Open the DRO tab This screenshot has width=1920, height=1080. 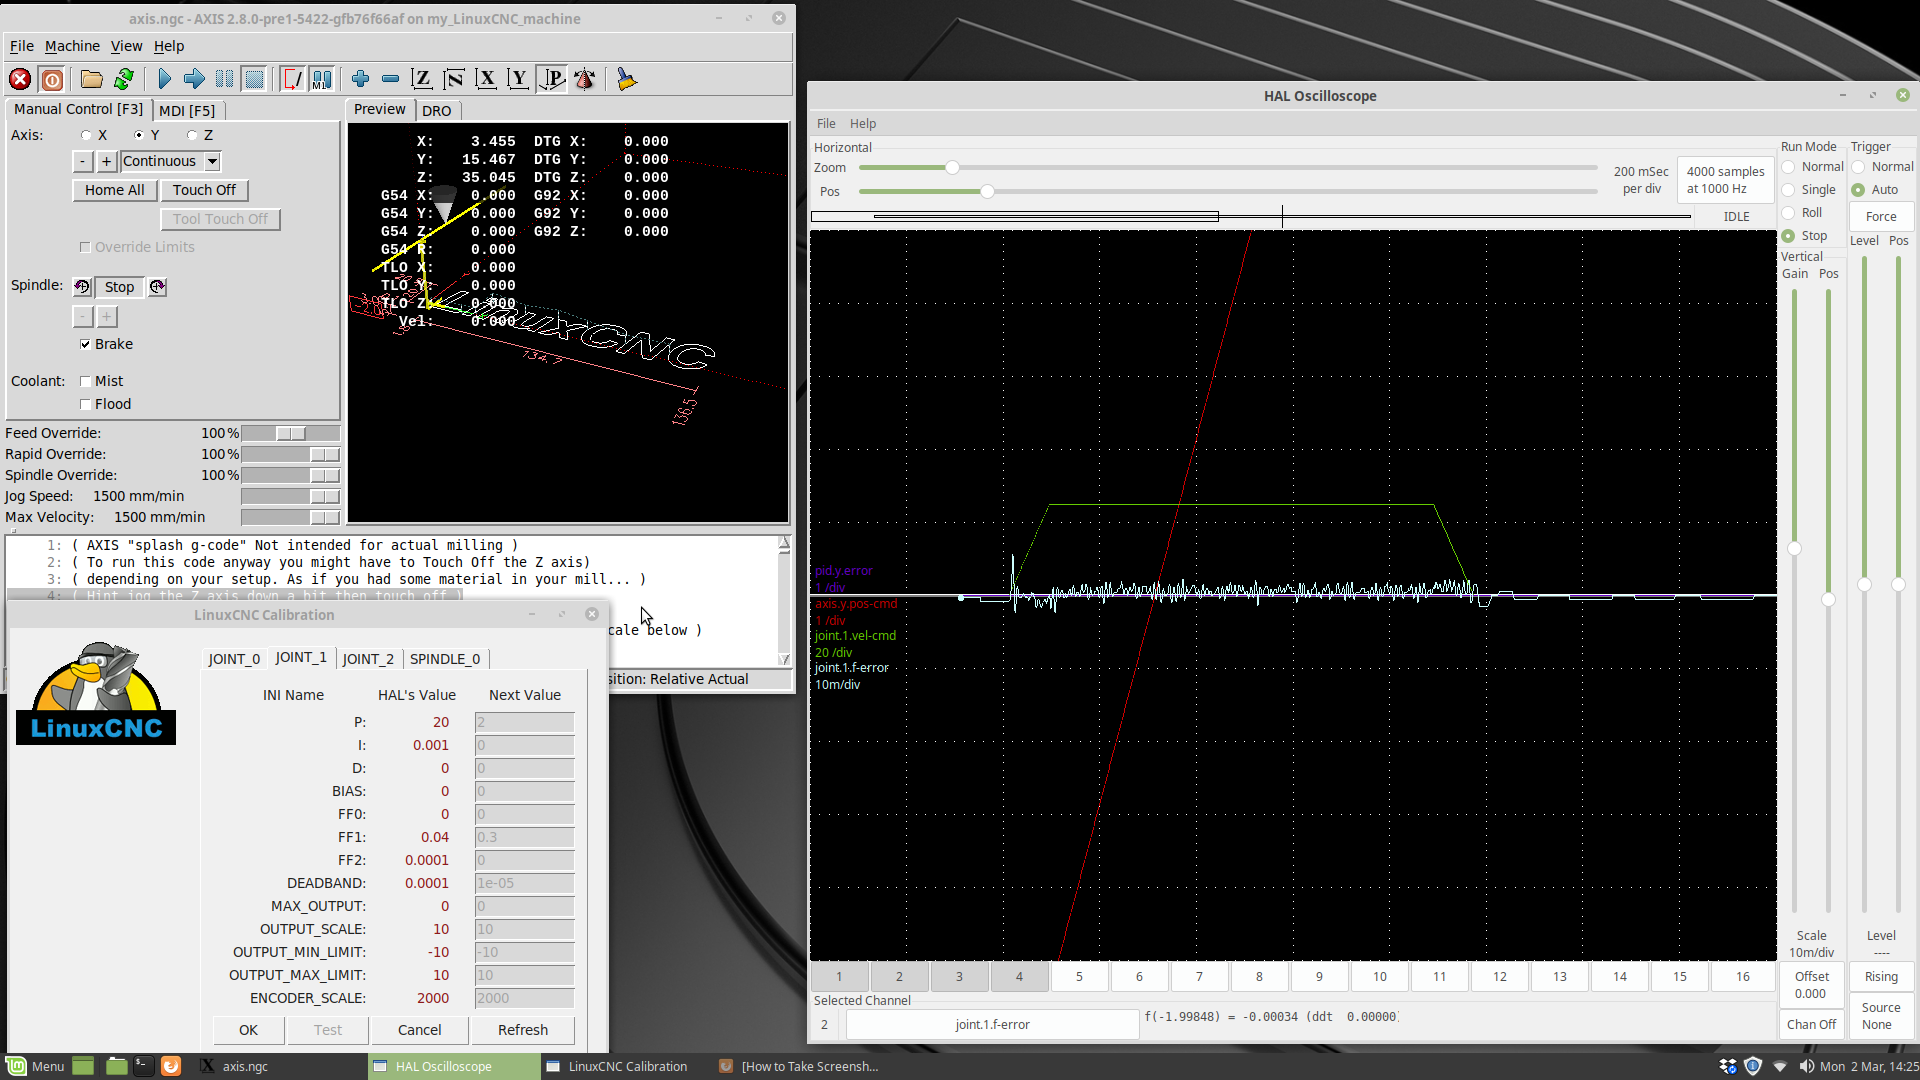point(437,111)
